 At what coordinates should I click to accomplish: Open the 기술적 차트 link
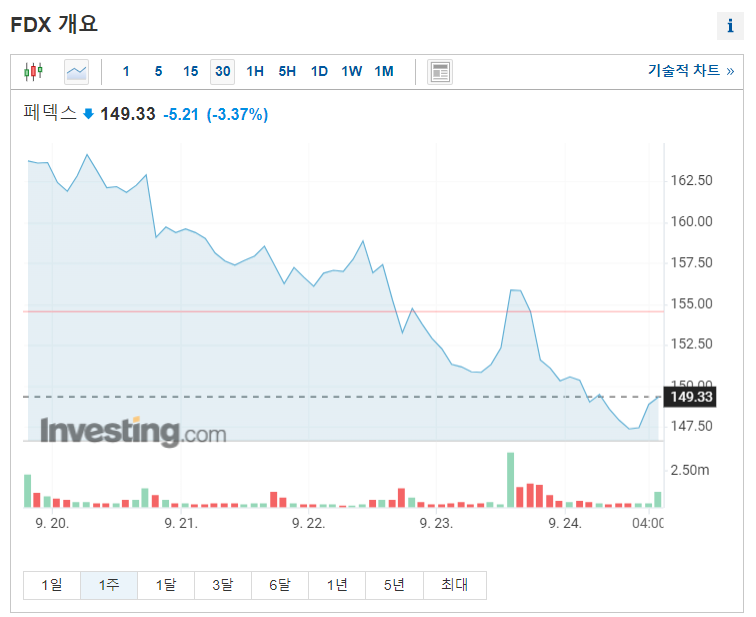[691, 71]
